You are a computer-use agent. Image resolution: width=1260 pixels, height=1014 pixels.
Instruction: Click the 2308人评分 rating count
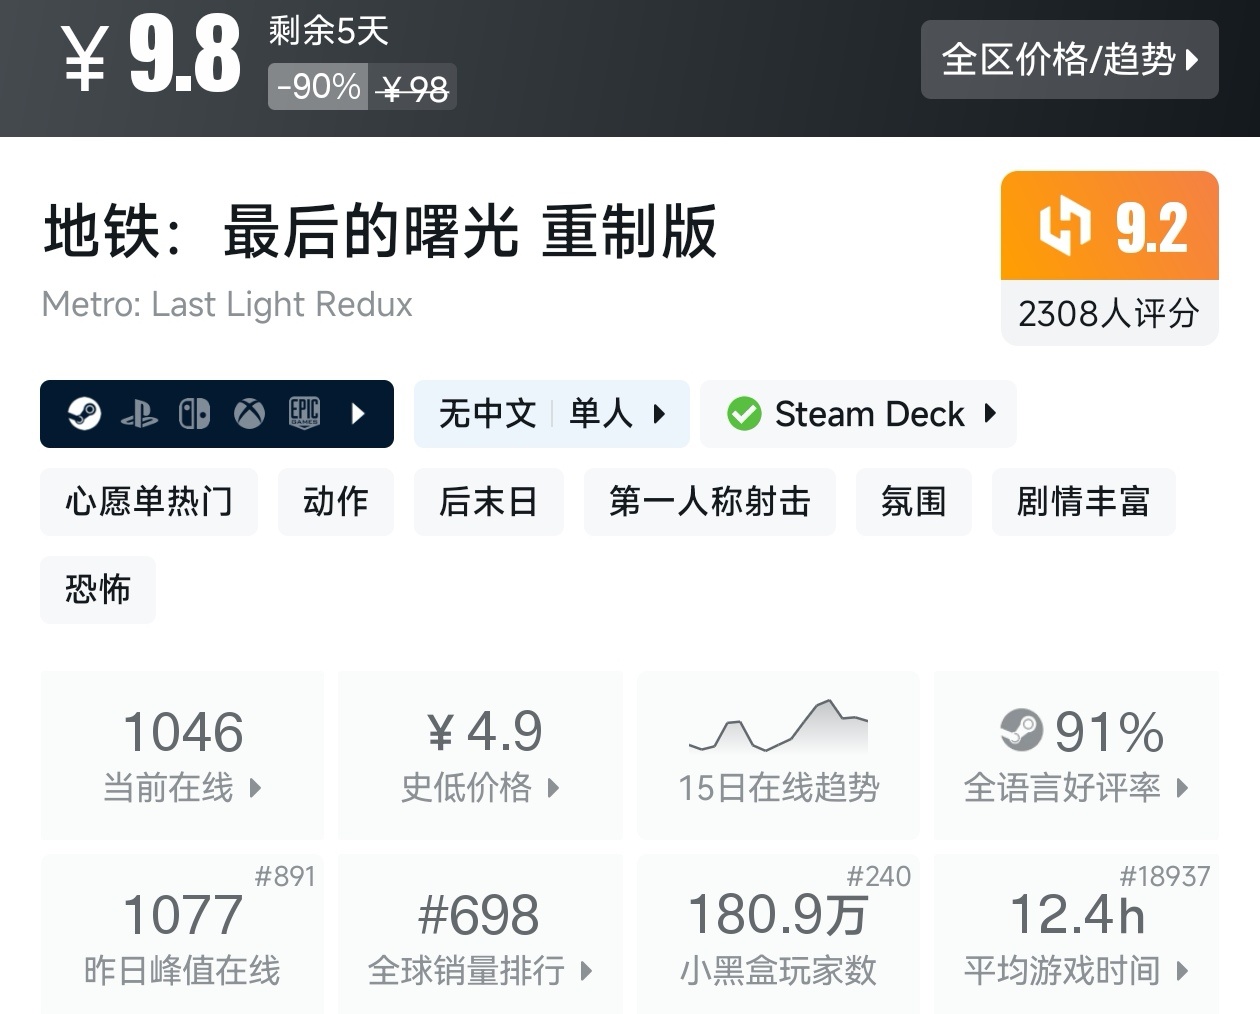(1109, 313)
